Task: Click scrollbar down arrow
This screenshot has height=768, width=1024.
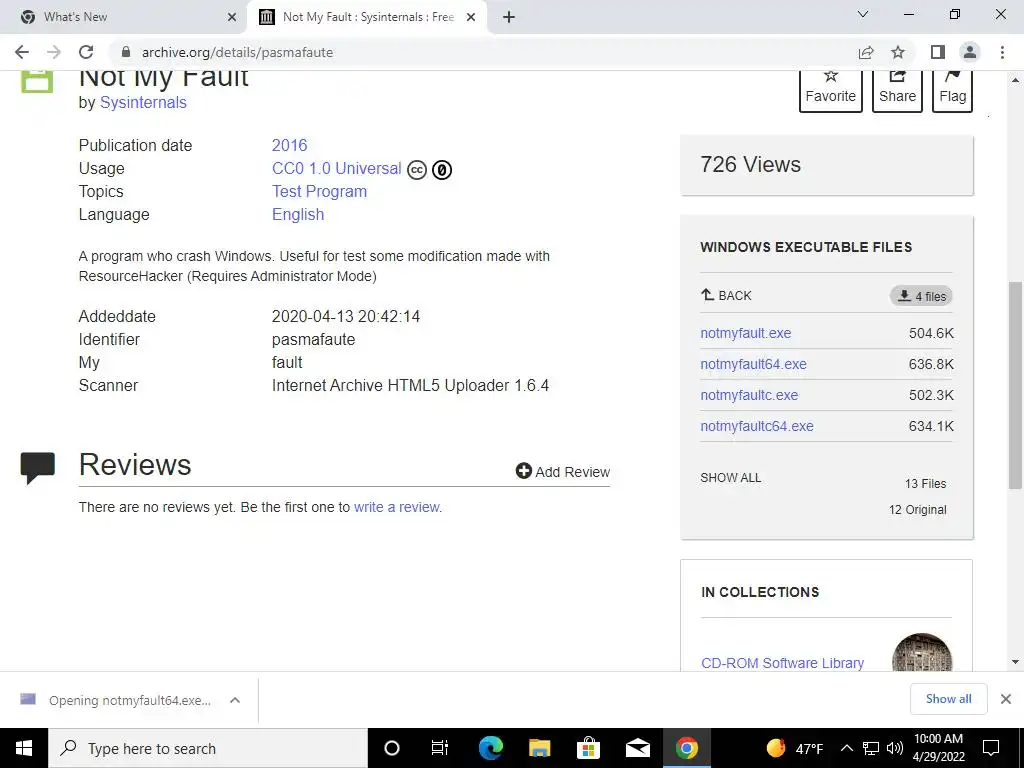Action: pos(1015,662)
